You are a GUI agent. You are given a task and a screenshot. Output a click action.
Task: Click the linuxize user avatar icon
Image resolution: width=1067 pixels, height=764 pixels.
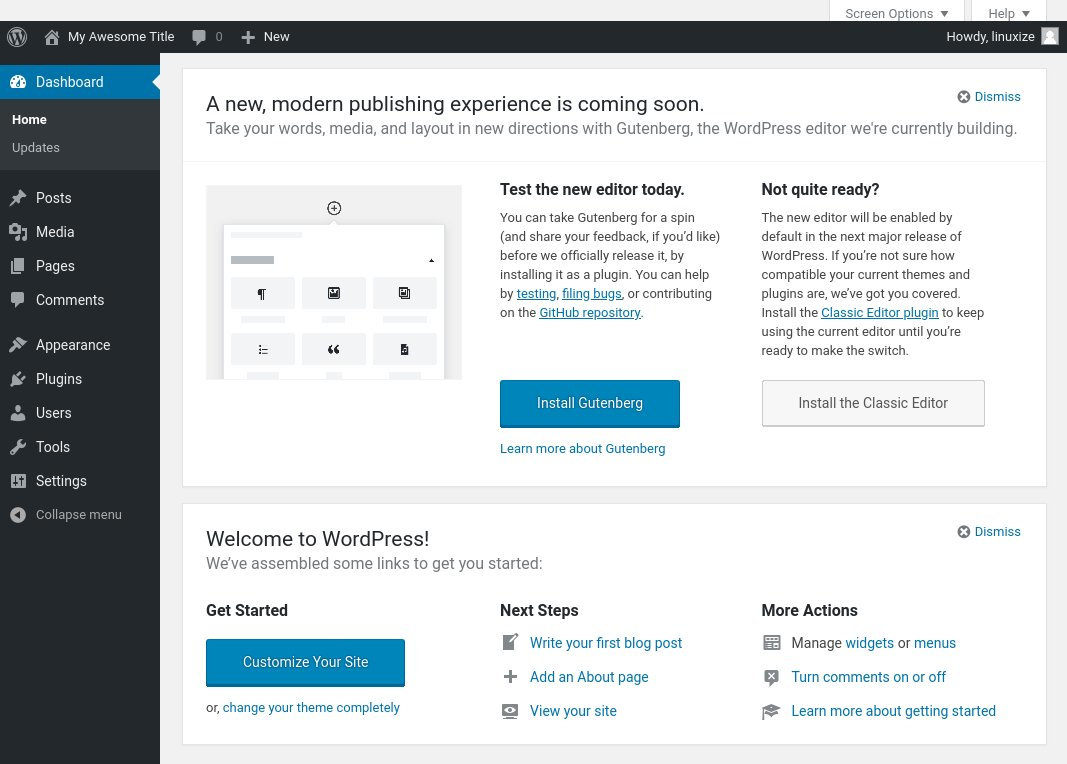point(1050,37)
